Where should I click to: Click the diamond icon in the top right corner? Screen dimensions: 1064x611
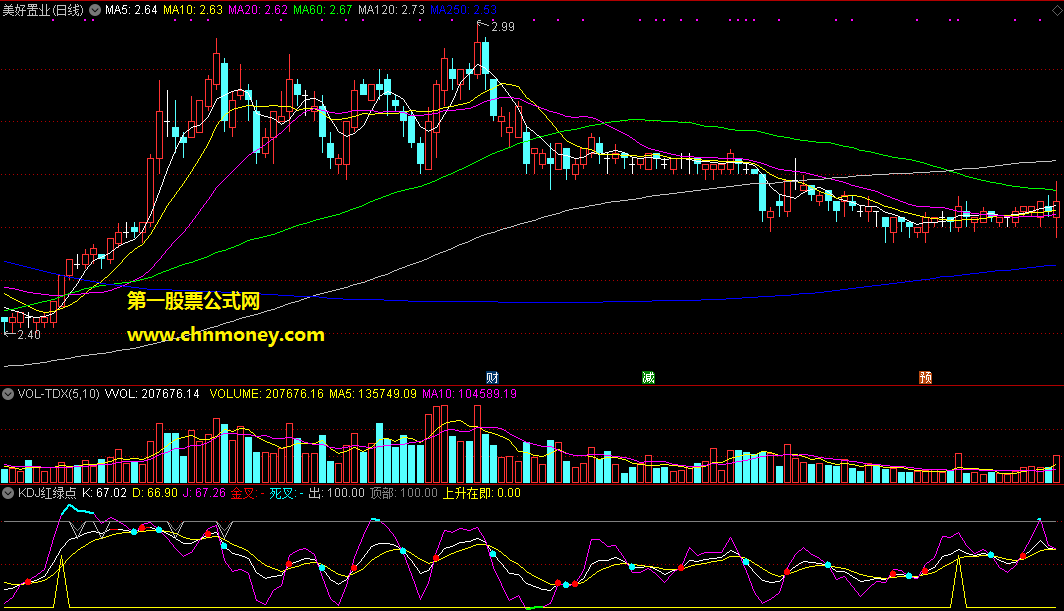[1057, 10]
